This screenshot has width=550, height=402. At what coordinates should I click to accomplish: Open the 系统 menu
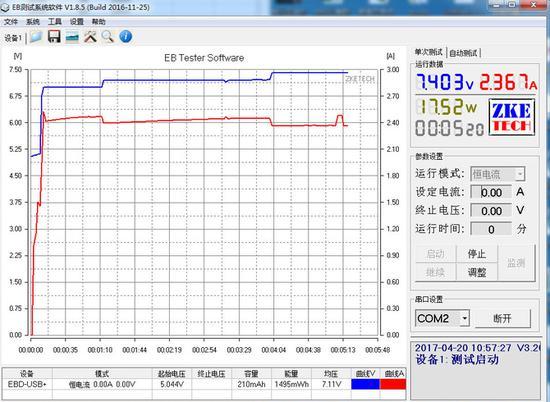[x=33, y=22]
